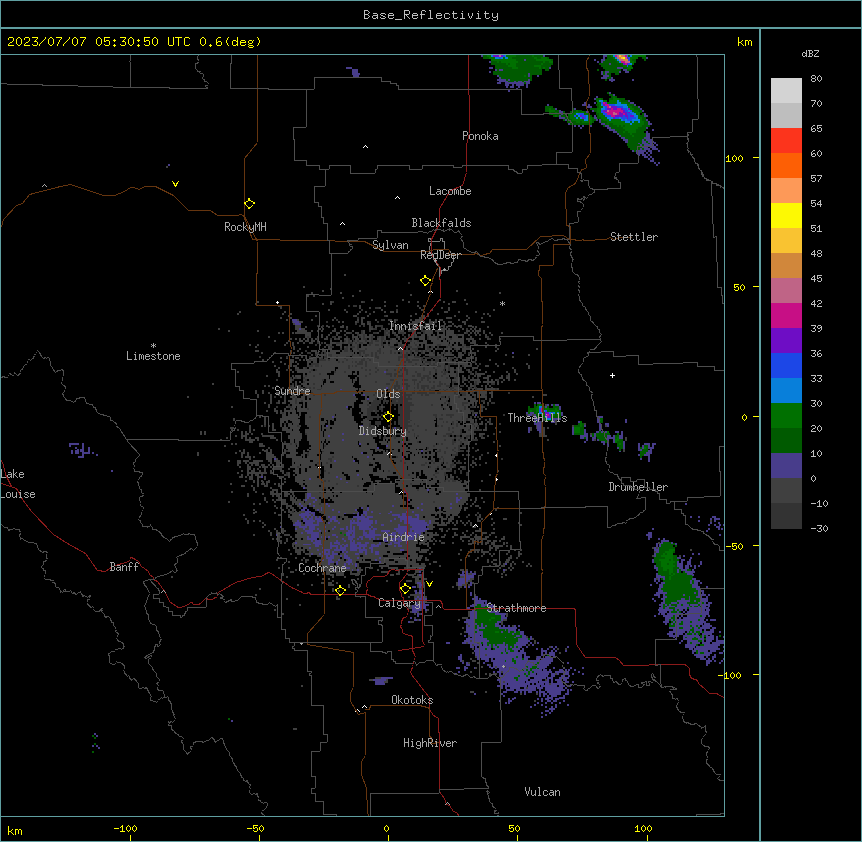Click the Vulcan town label
The height and width of the screenshot is (842, 862).
(542, 792)
